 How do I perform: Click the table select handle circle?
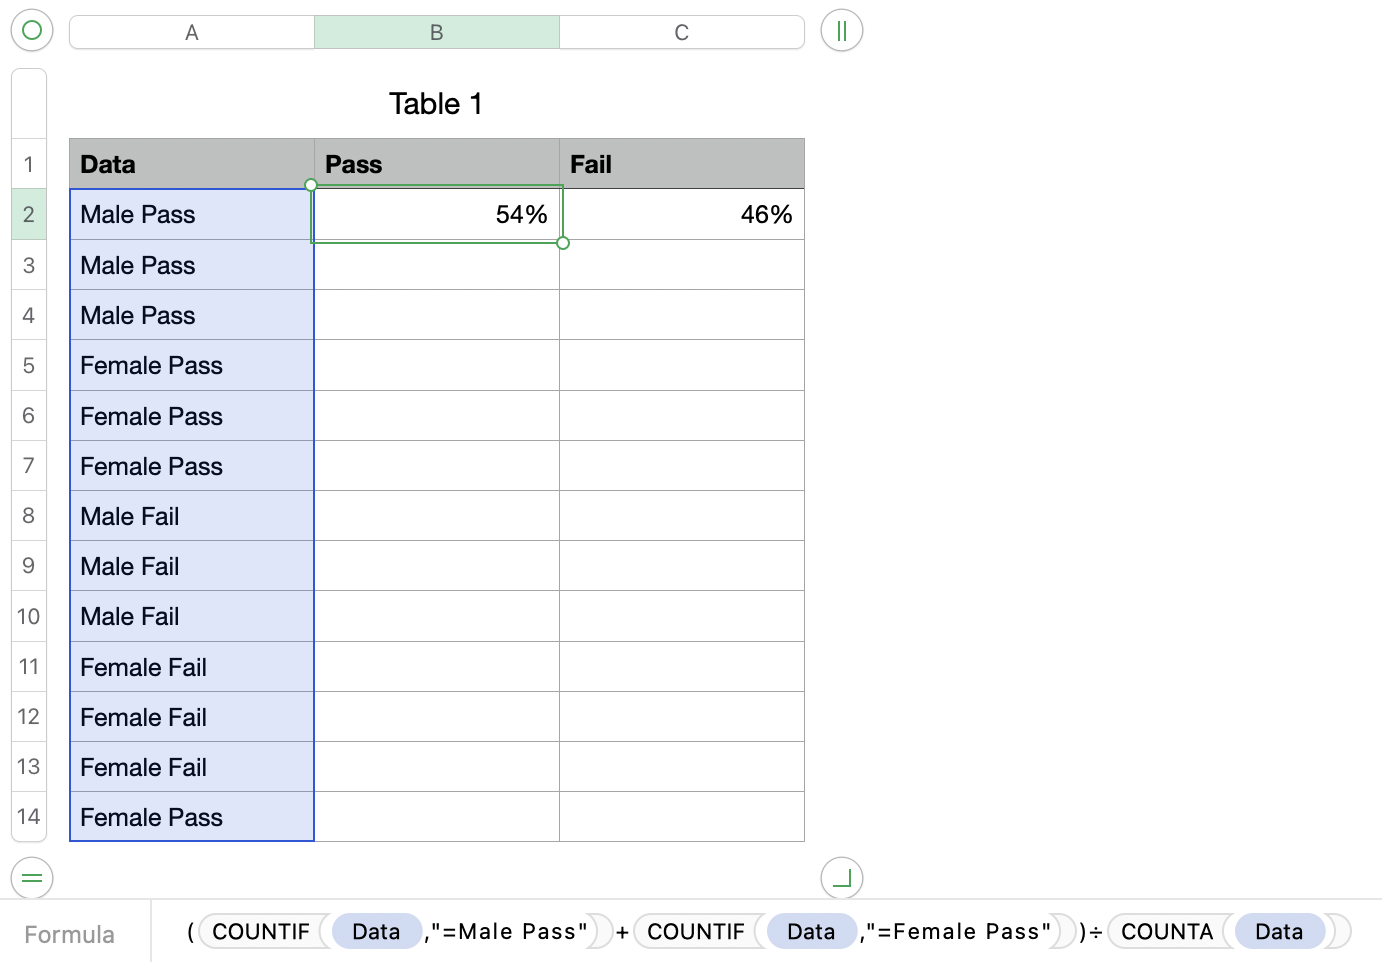(x=32, y=30)
